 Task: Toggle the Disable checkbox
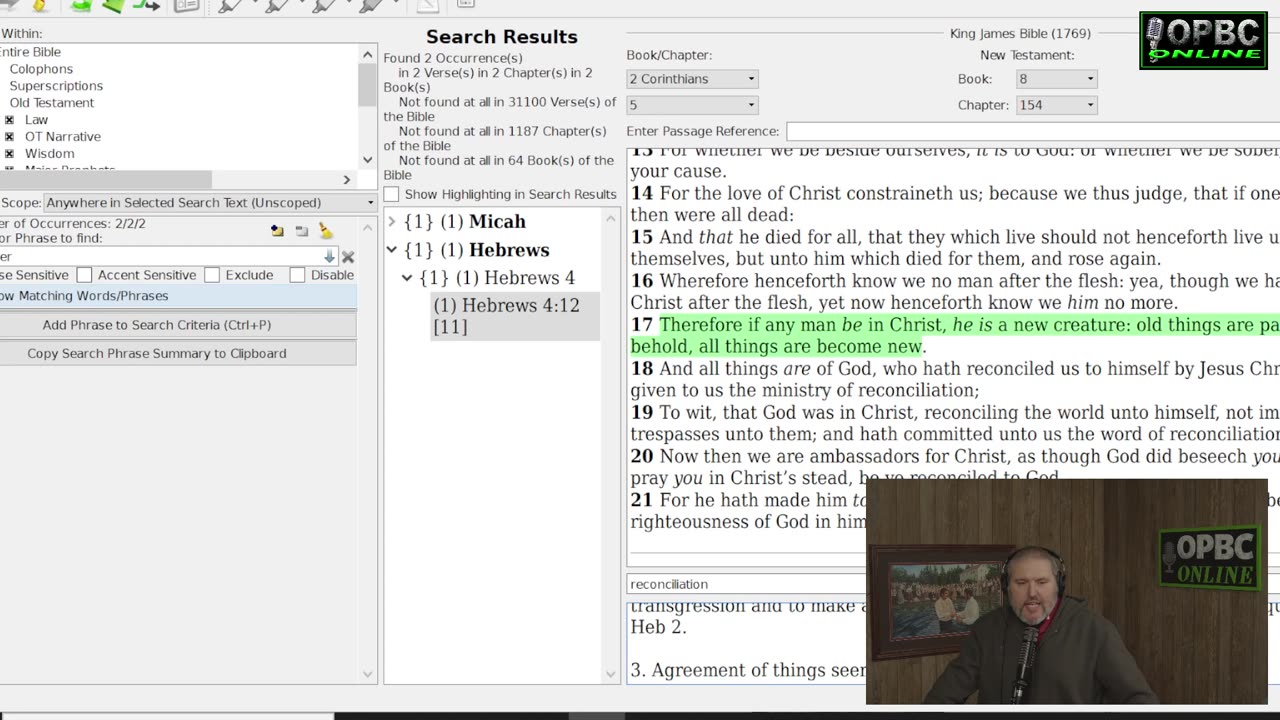297,275
